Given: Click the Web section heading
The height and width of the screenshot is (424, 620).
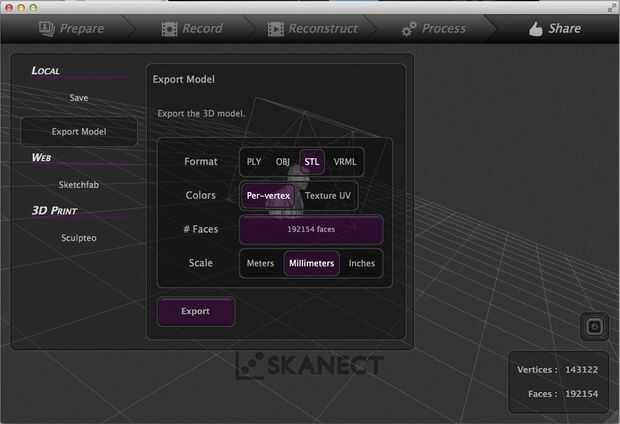Looking at the screenshot, I should tap(42, 157).
